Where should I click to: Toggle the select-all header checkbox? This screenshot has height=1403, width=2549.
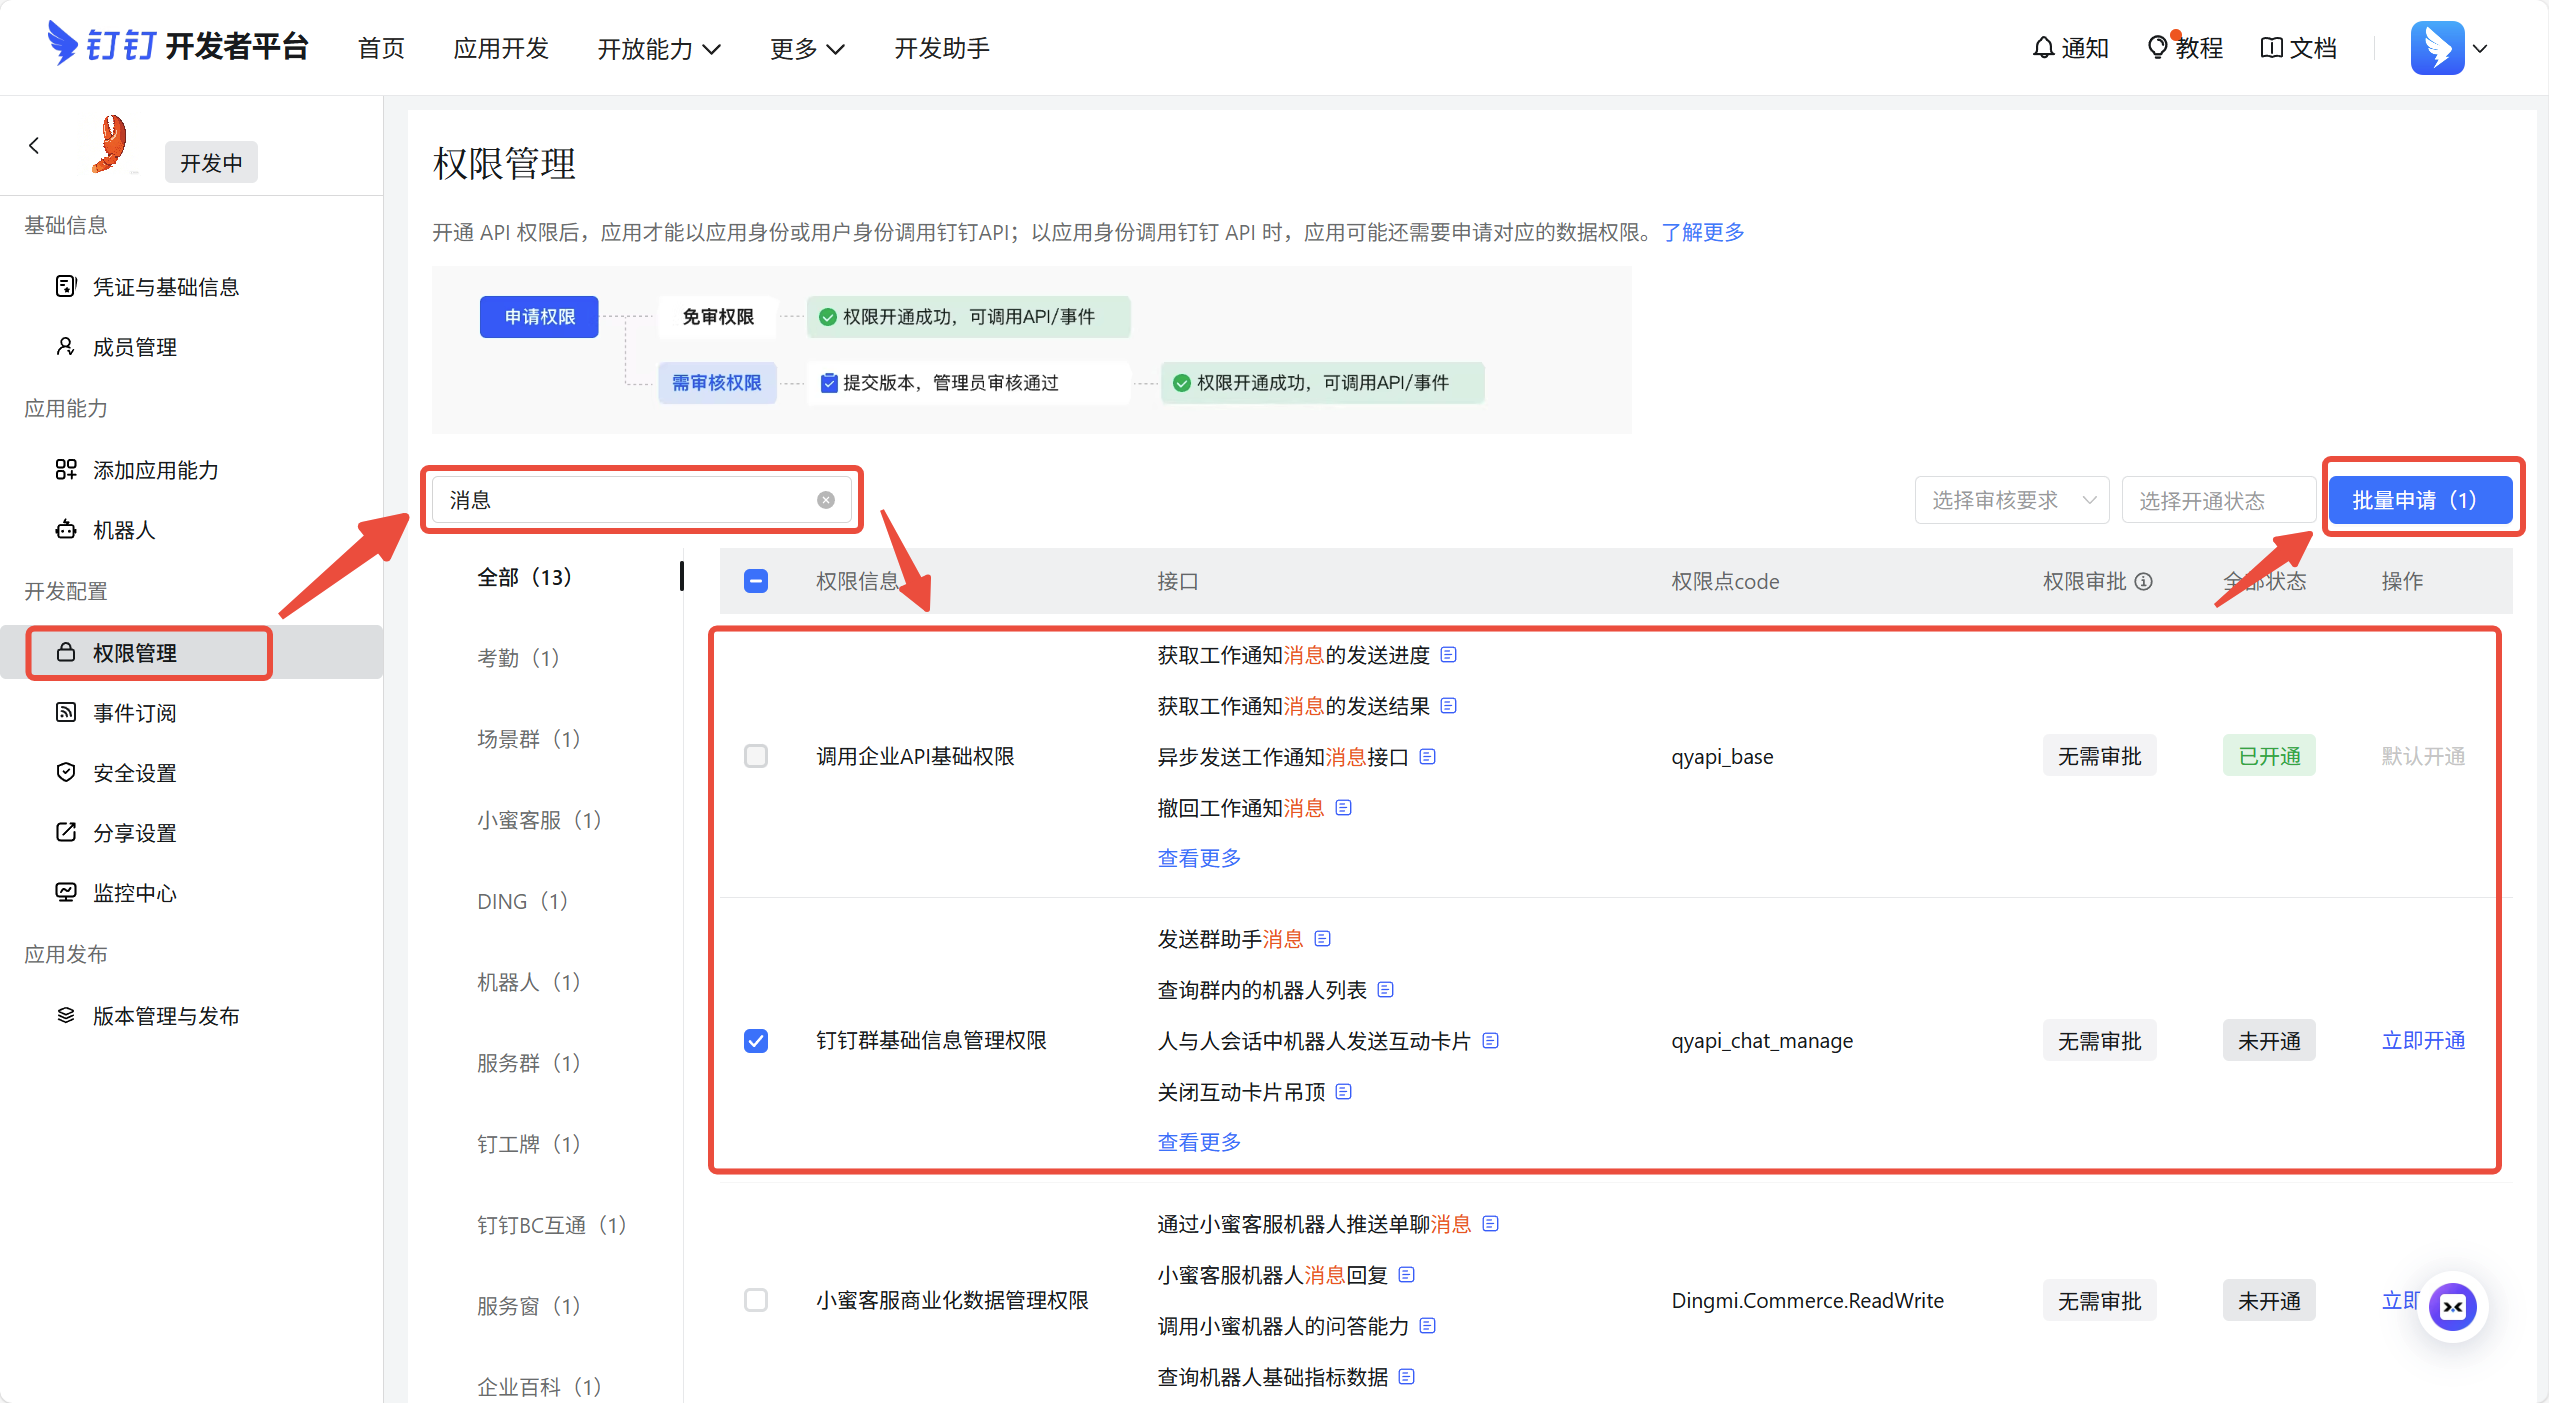(x=756, y=581)
